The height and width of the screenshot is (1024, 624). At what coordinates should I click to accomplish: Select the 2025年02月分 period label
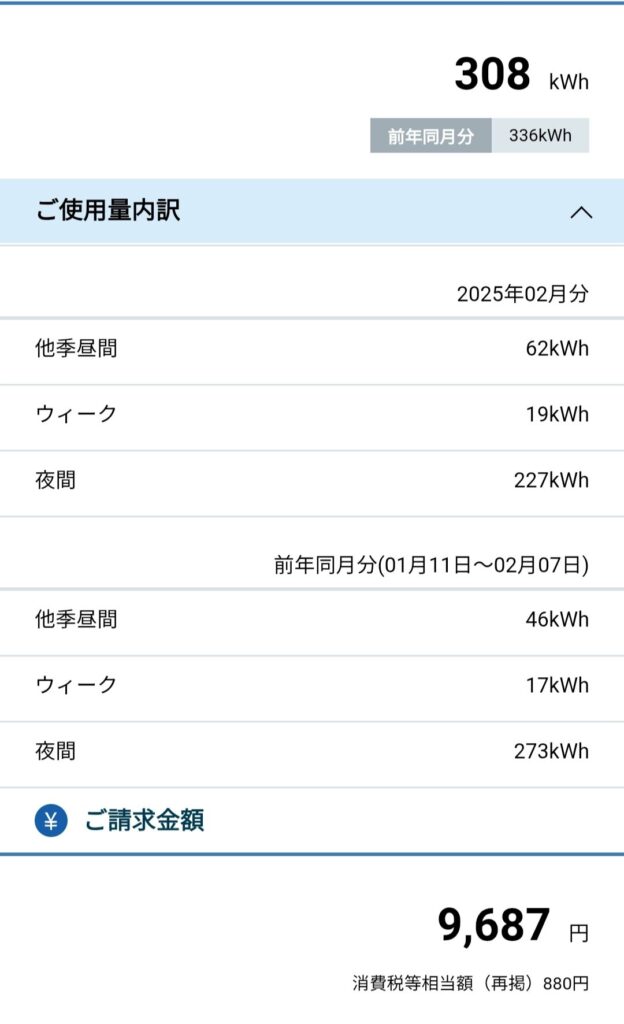522,294
